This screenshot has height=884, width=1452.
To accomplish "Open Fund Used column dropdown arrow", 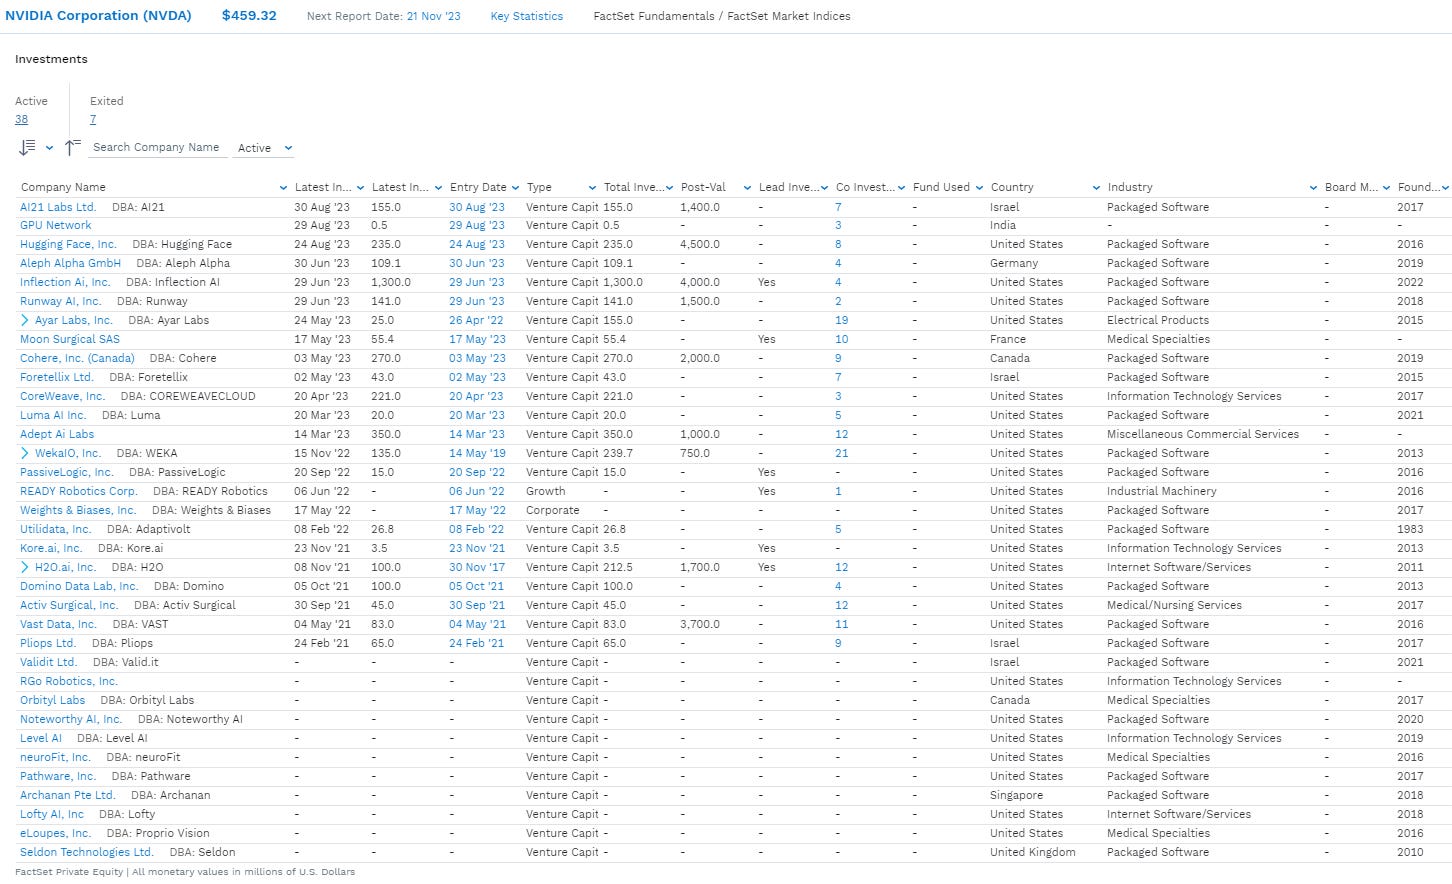I will 979,188.
